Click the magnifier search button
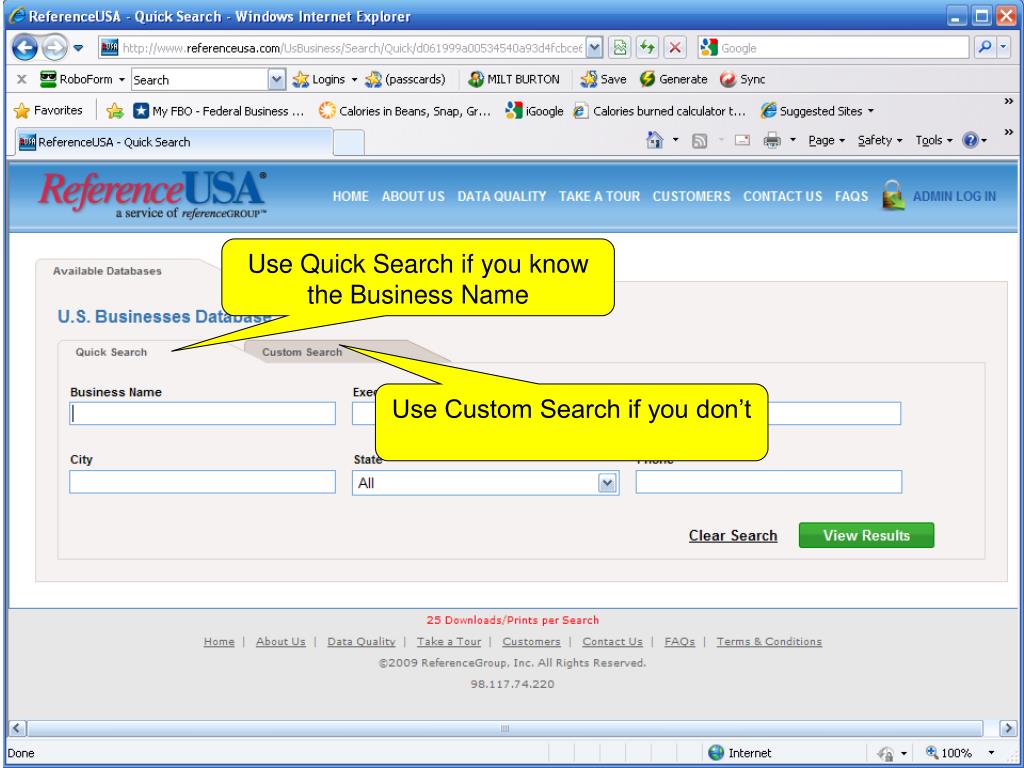Viewport: 1024px width, 768px height. point(984,47)
